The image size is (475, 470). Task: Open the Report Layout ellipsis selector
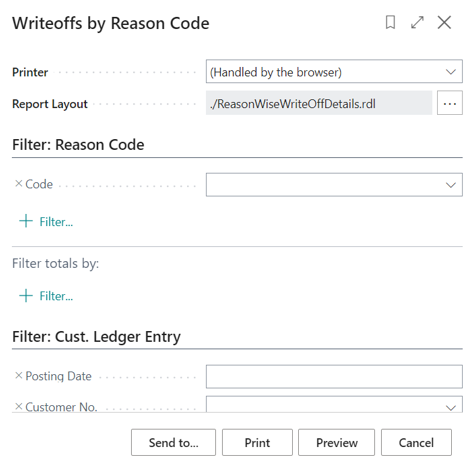450,103
